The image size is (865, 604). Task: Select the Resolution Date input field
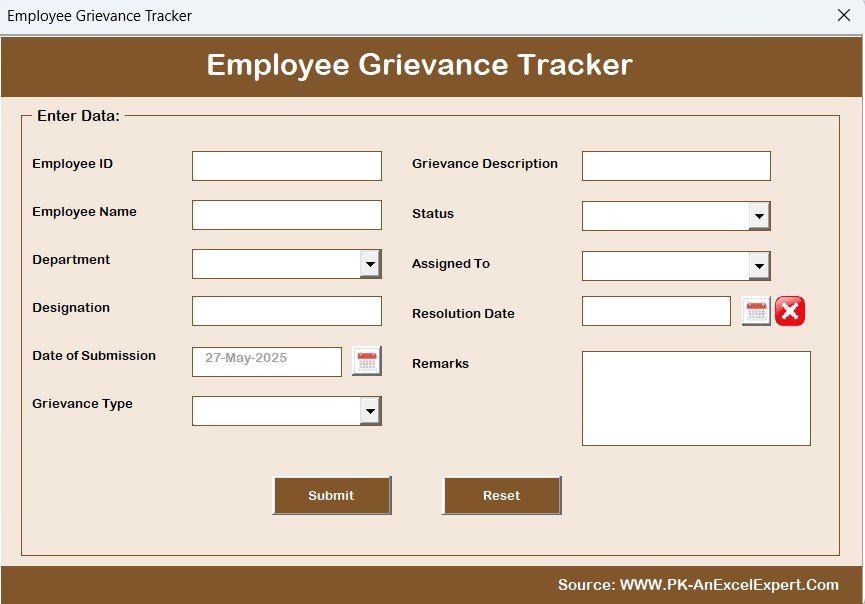tap(656, 311)
